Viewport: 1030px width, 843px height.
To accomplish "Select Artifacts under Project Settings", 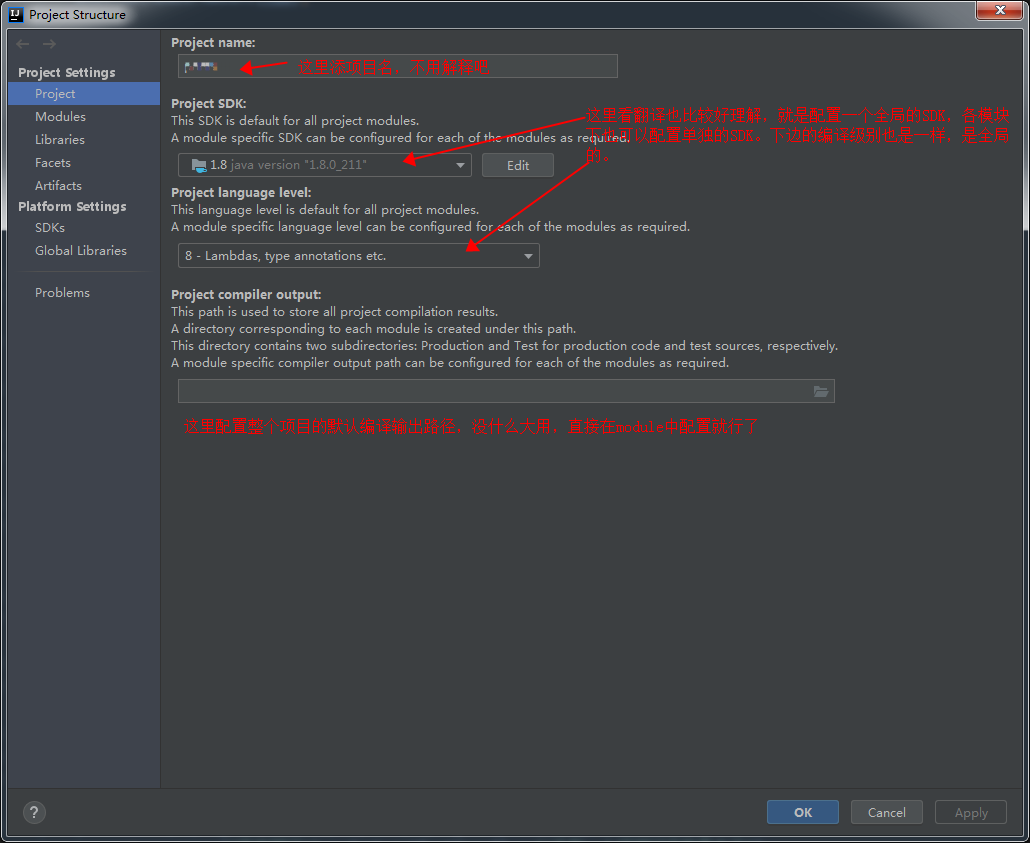I will tap(57, 185).
